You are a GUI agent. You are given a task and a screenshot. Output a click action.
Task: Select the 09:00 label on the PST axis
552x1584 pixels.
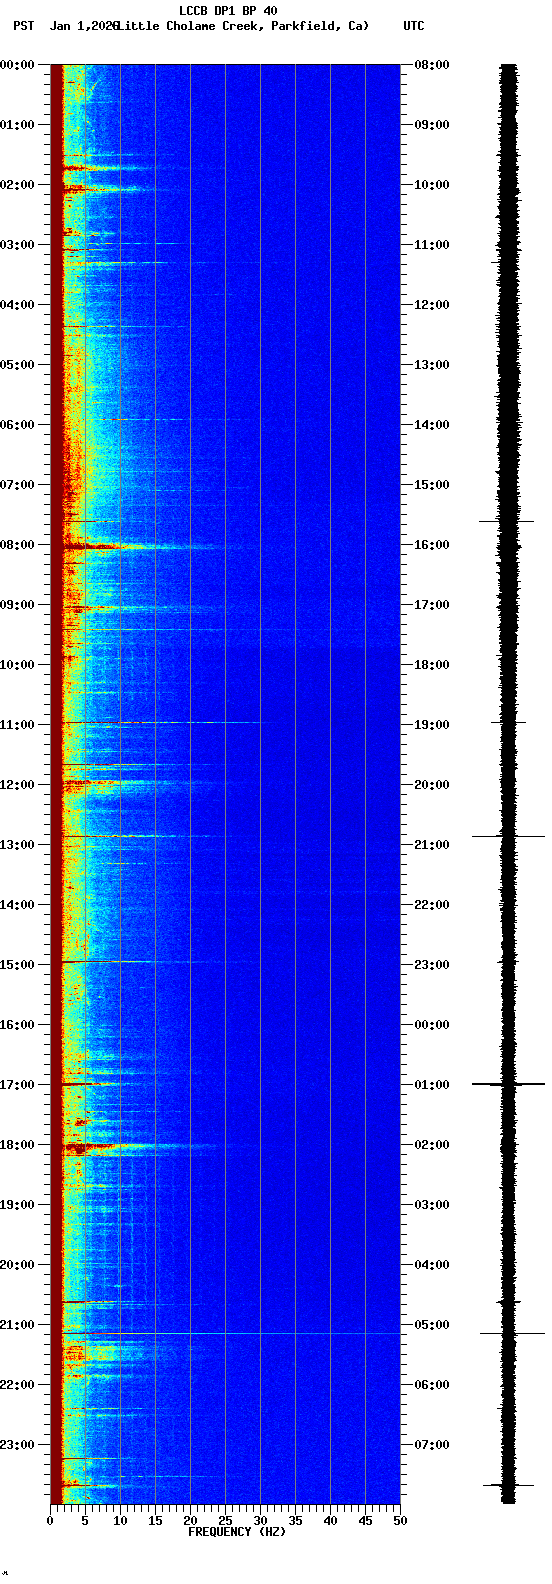tap(17, 605)
